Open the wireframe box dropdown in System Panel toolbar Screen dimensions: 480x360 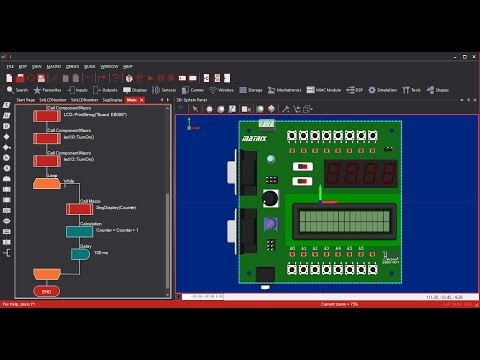[308, 109]
